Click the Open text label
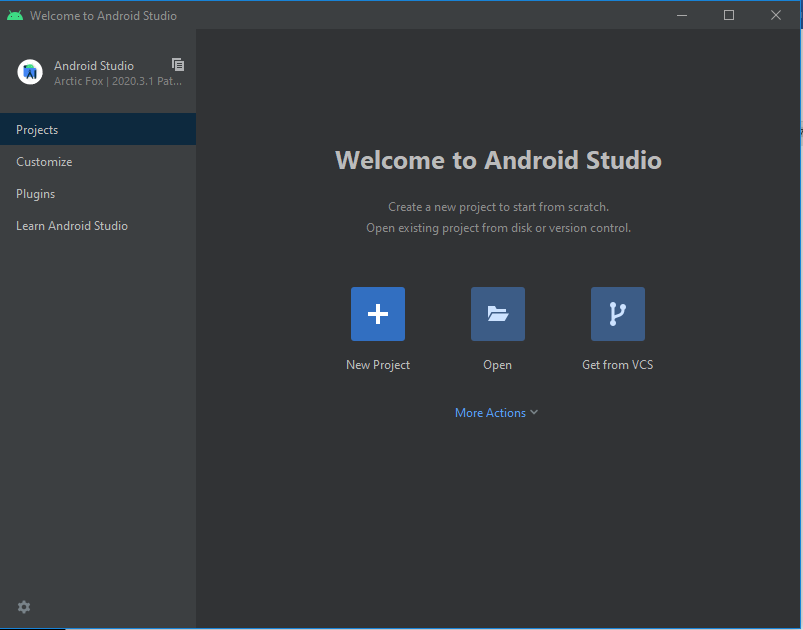This screenshot has height=630, width=803. pyautogui.click(x=497, y=365)
